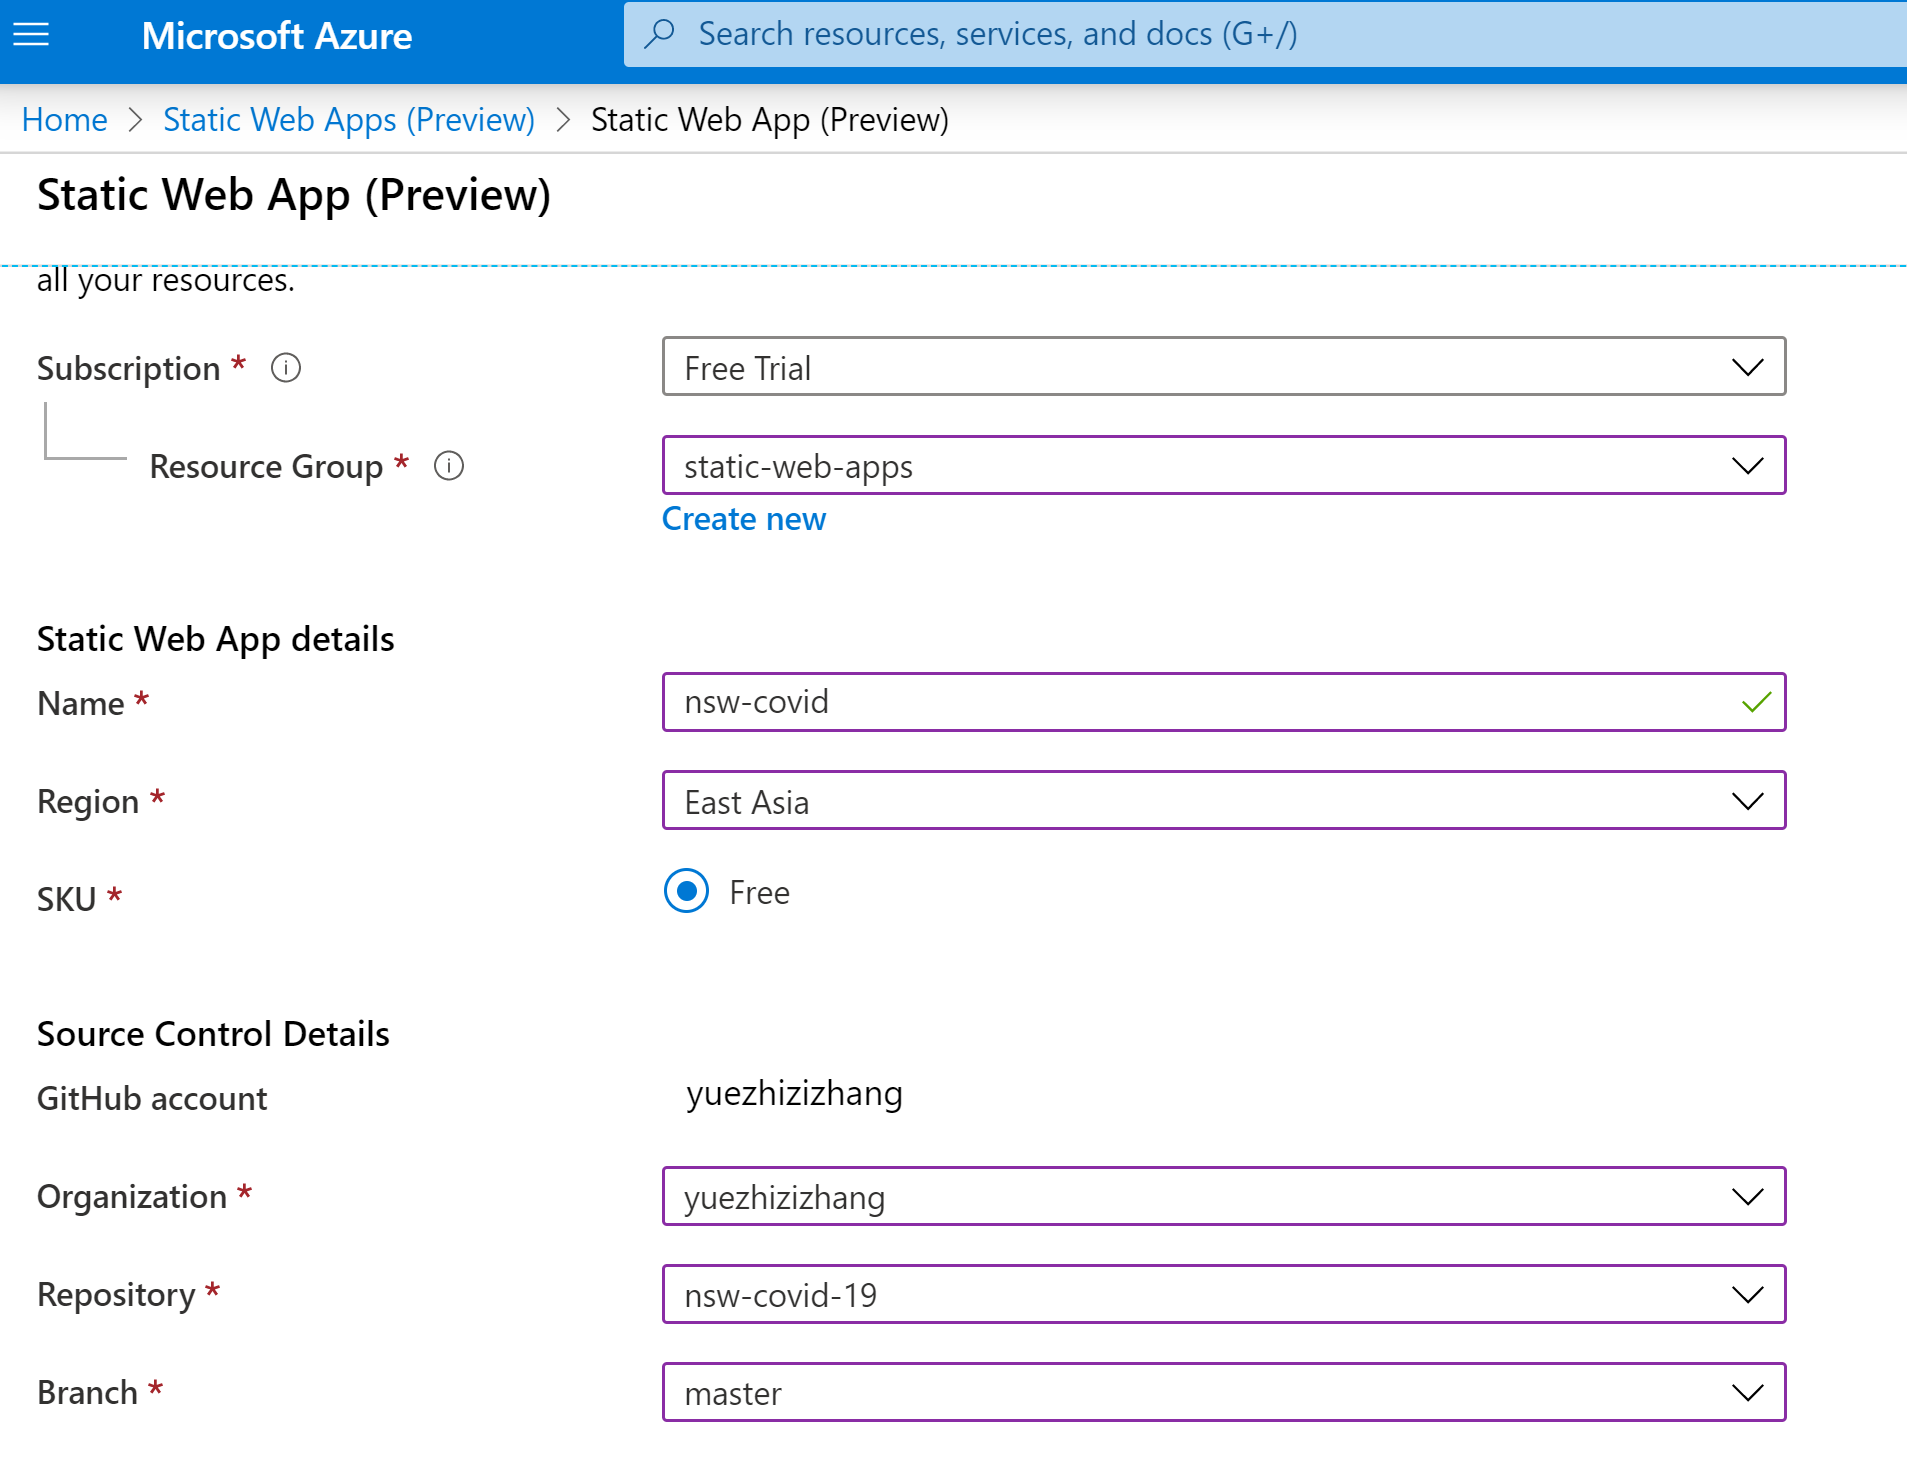Go to Home breadcrumb
This screenshot has width=1907, height=1483.
tap(65, 120)
